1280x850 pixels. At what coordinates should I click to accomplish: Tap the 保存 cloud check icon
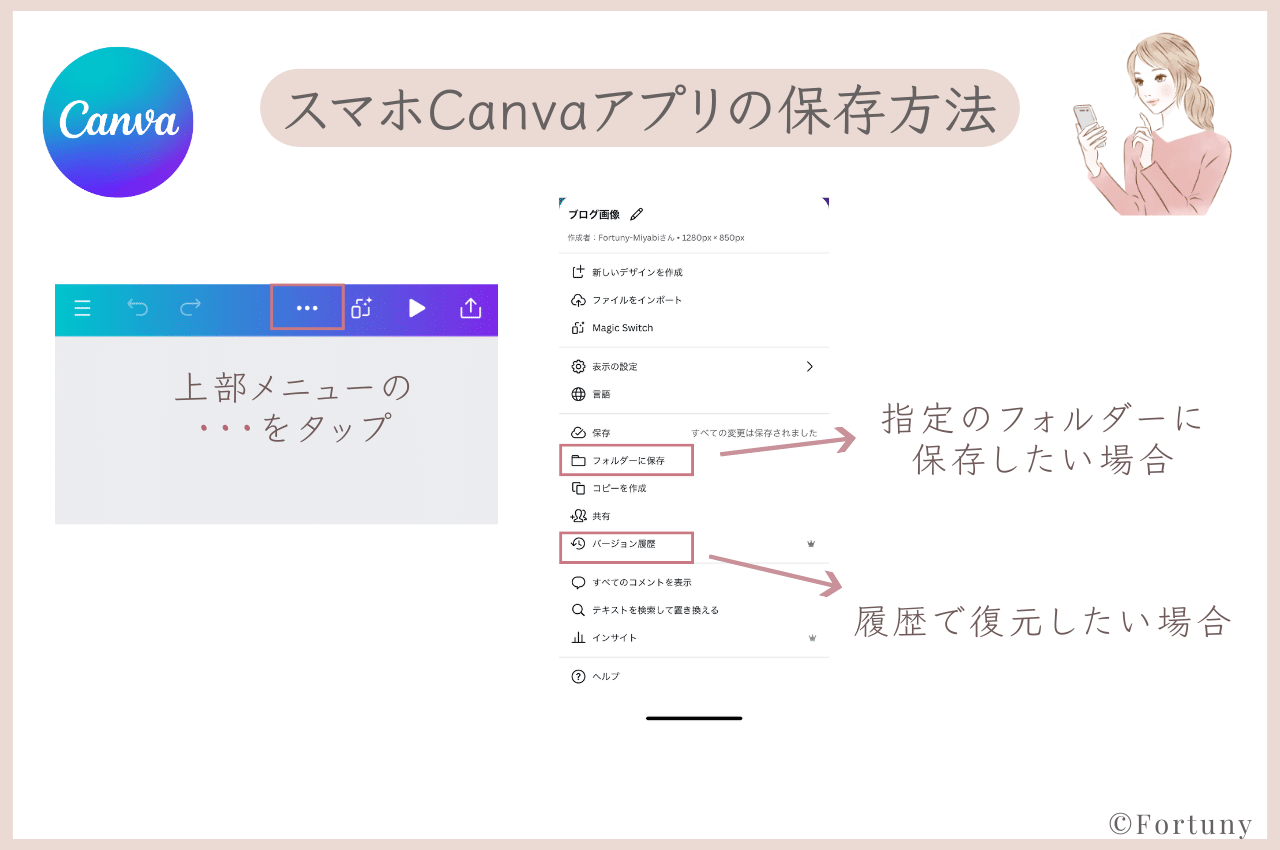[578, 433]
